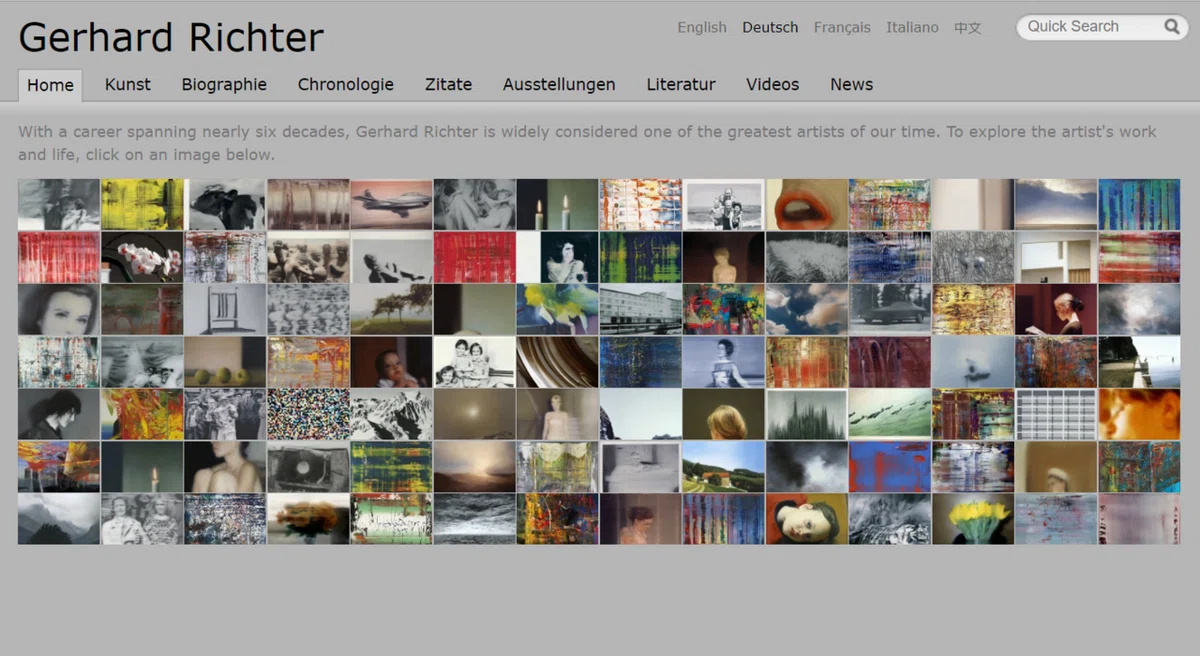Switch site language to Deutsch
This screenshot has width=1200, height=656.
pos(770,28)
